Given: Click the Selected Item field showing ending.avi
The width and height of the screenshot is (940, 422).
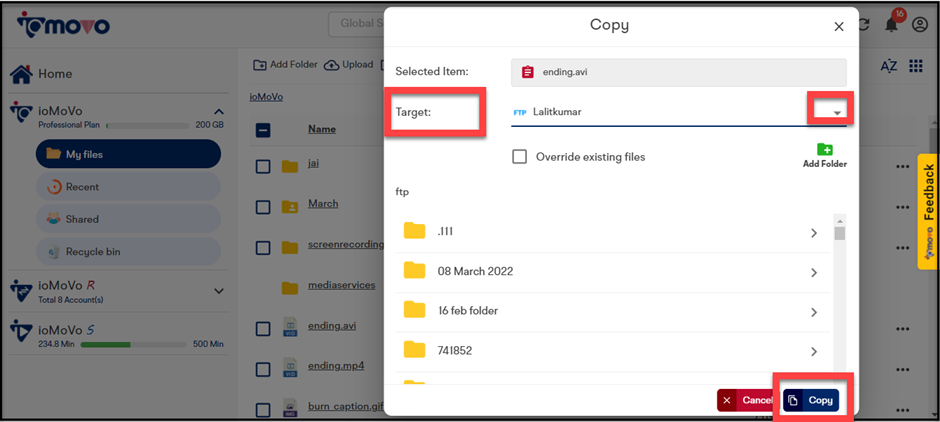Looking at the screenshot, I should point(679,73).
